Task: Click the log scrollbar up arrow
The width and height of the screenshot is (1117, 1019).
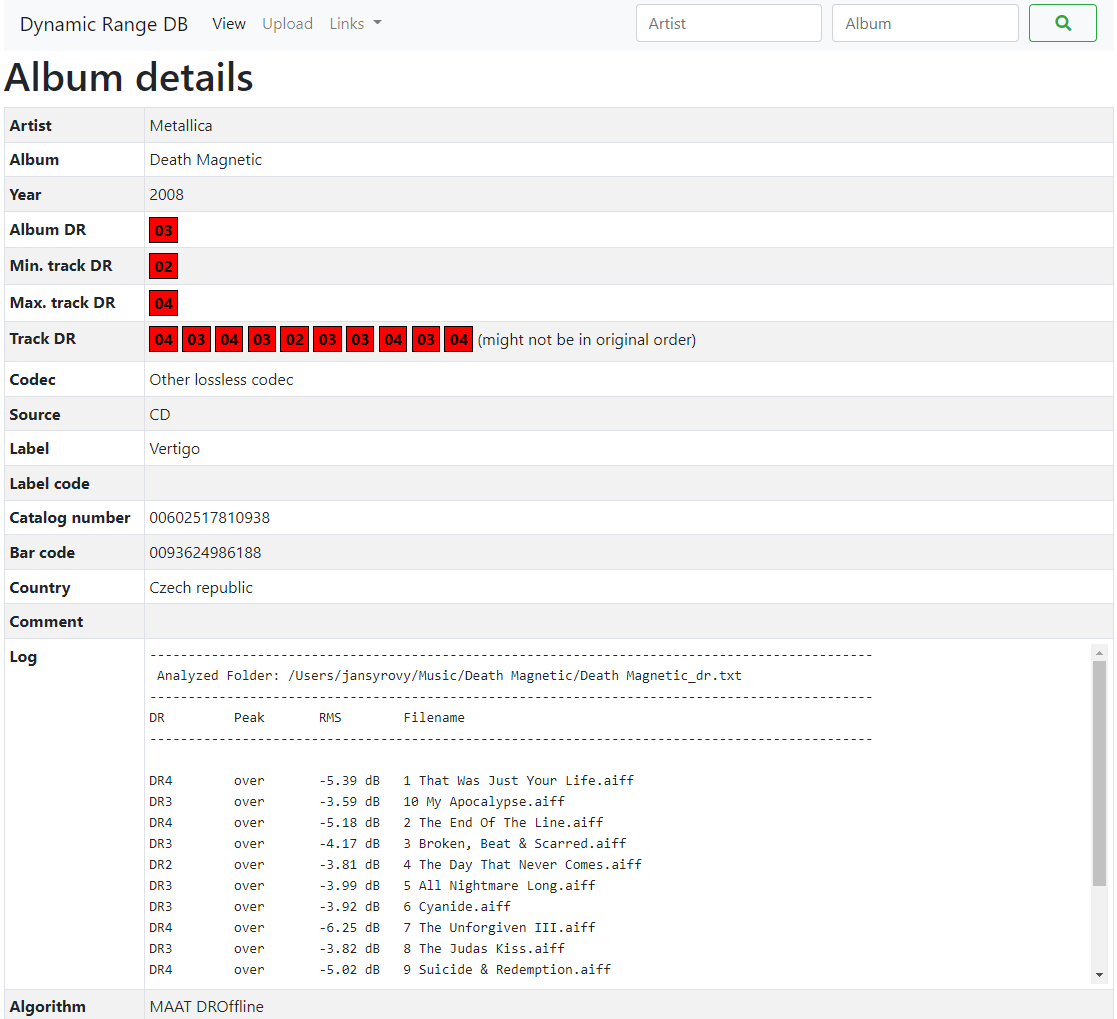Action: point(1099,652)
